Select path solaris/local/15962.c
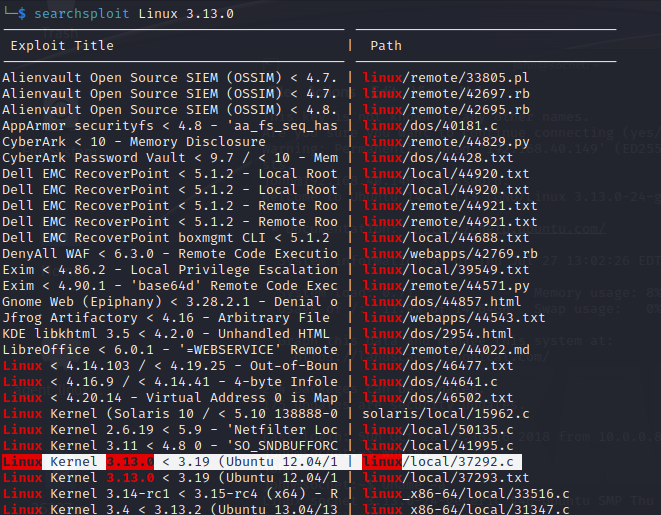The image size is (661, 515). pyautogui.click(x=446, y=414)
